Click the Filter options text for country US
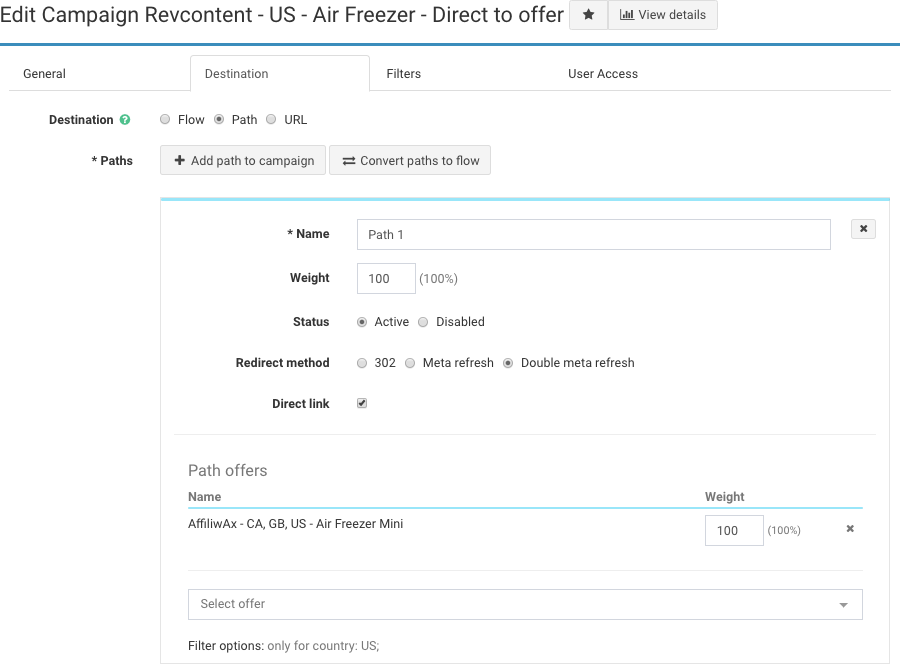 click(284, 646)
